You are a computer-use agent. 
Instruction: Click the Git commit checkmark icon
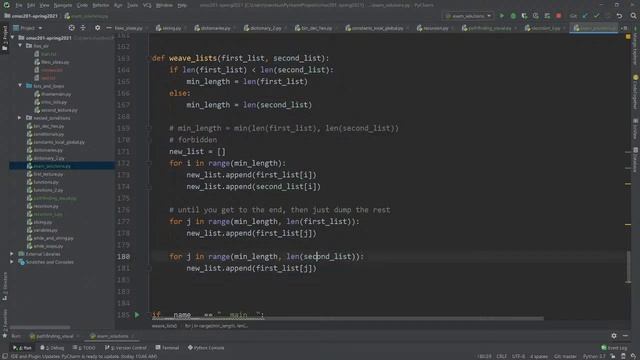click(597, 16)
